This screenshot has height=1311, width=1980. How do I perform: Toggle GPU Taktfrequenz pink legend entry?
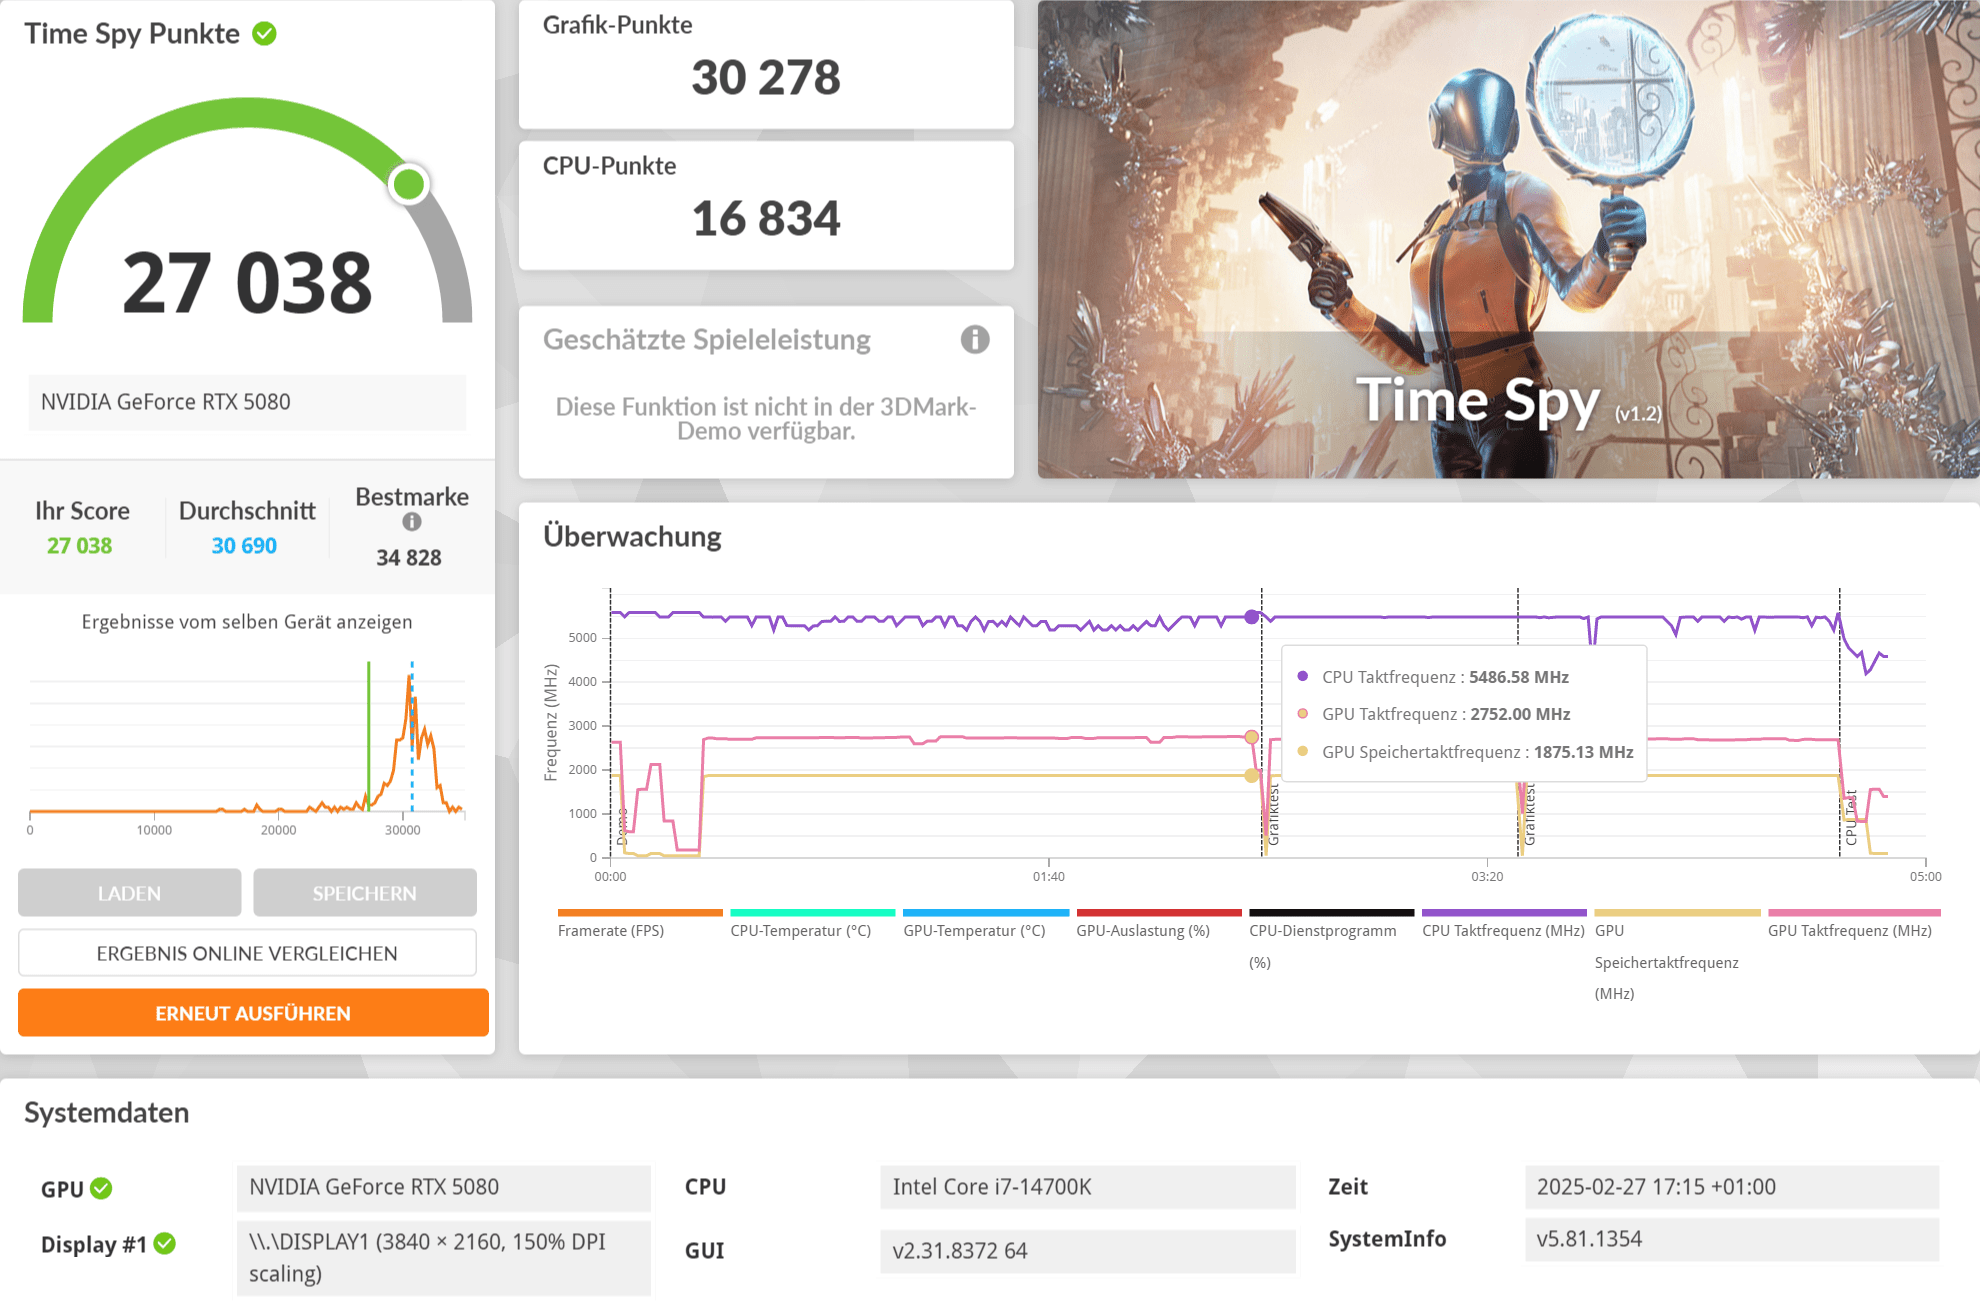click(1849, 930)
